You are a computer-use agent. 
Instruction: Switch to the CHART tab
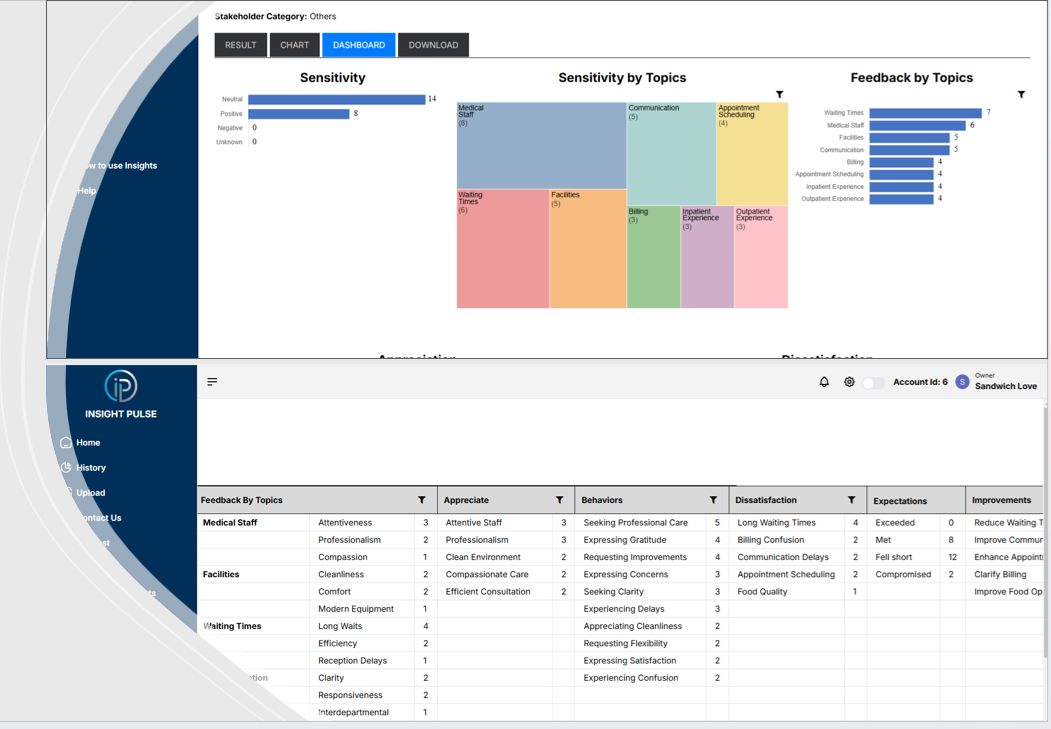click(294, 44)
